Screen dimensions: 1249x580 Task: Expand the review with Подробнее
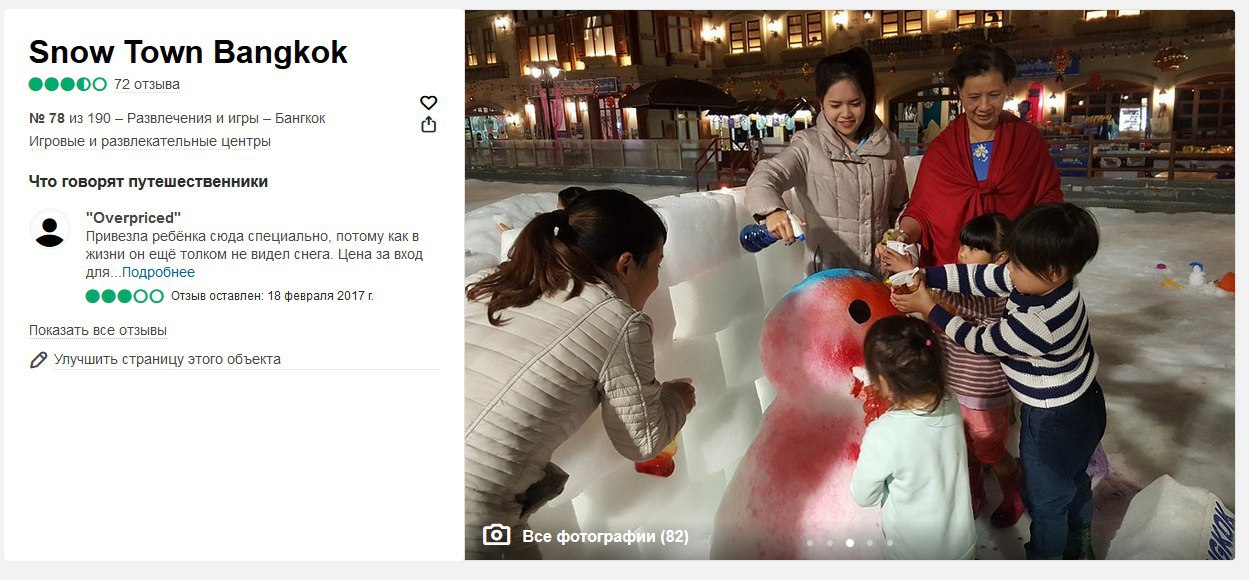158,272
